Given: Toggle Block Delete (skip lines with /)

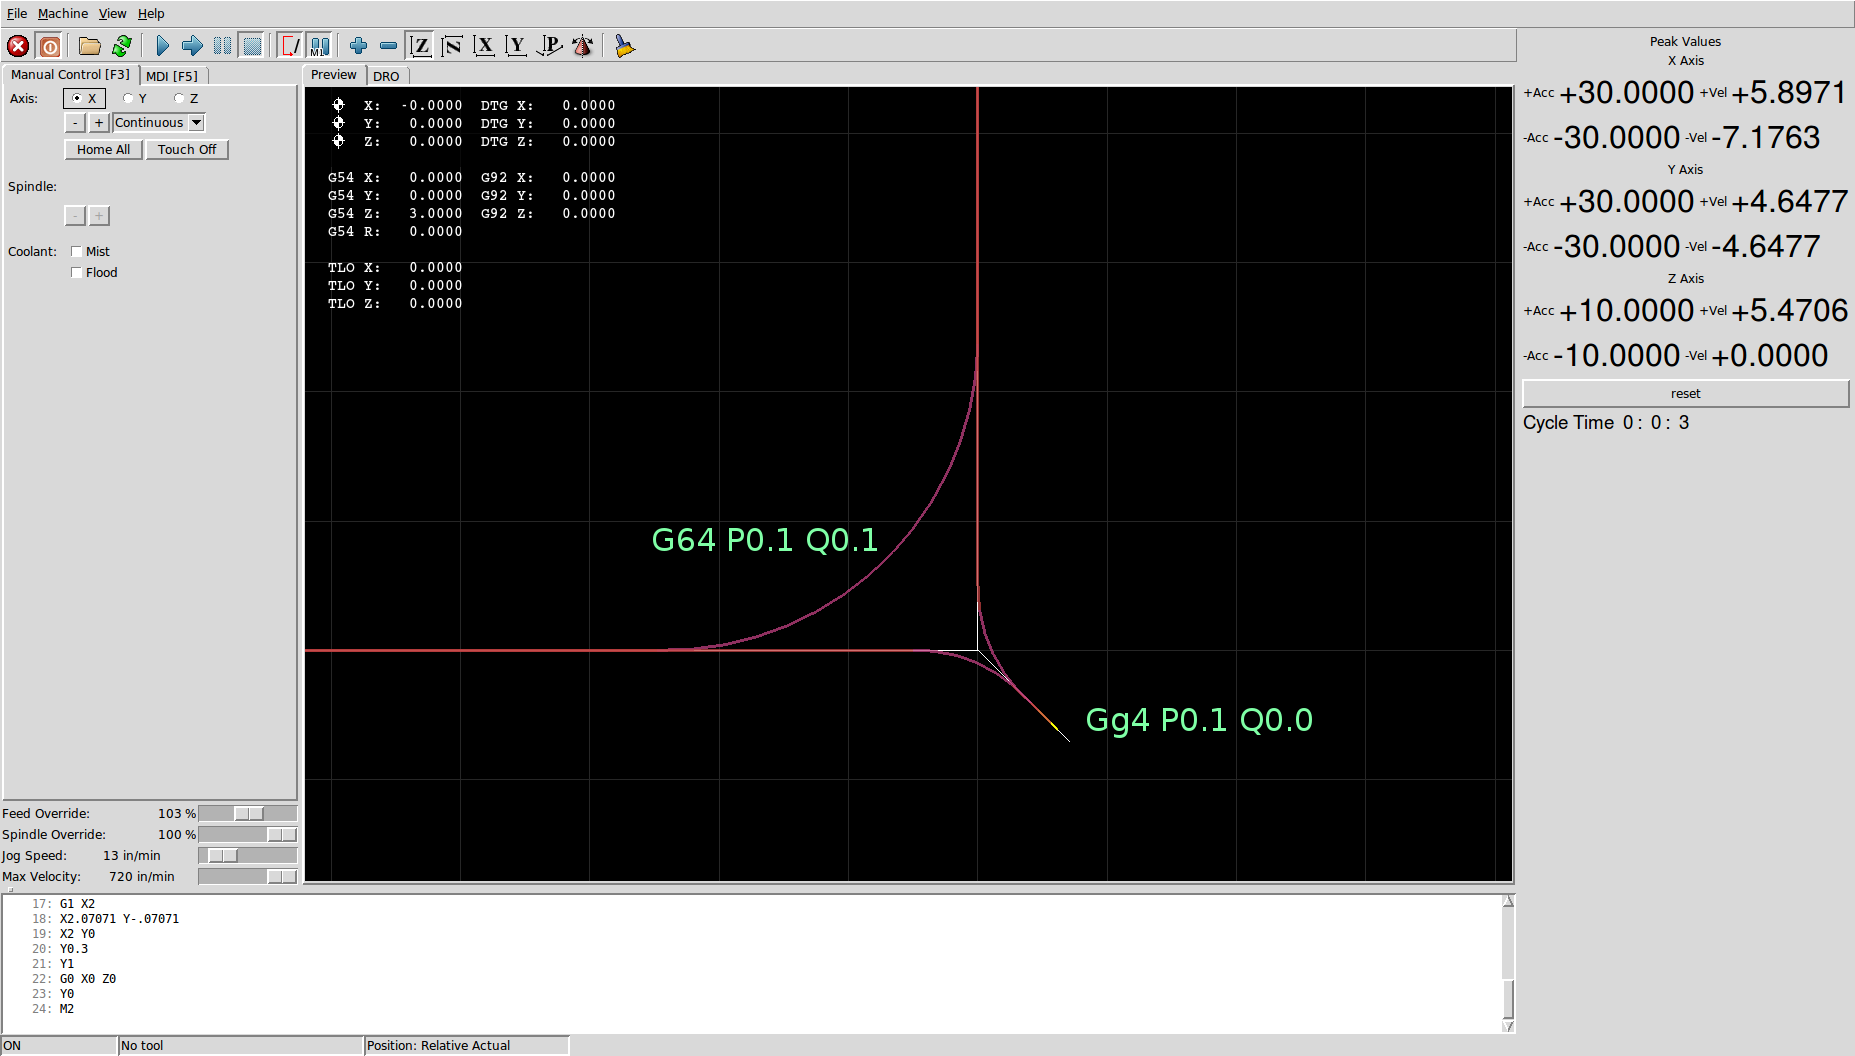Looking at the screenshot, I should tap(290, 46).
